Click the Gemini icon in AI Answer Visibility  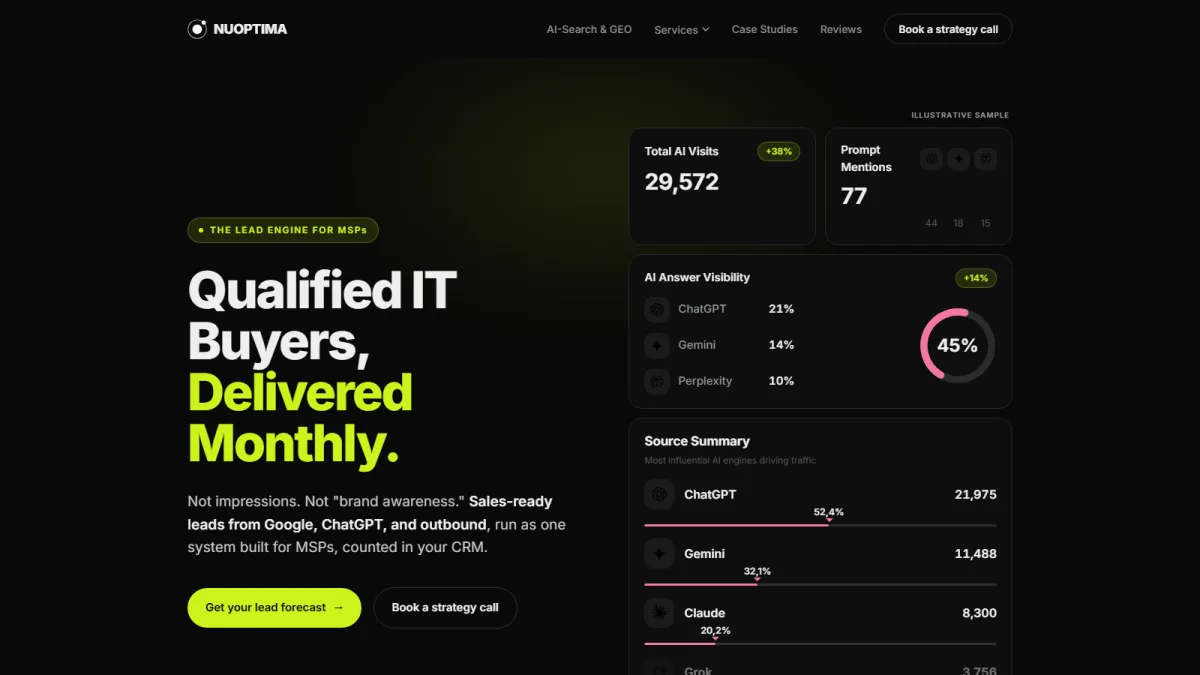pyautogui.click(x=657, y=345)
